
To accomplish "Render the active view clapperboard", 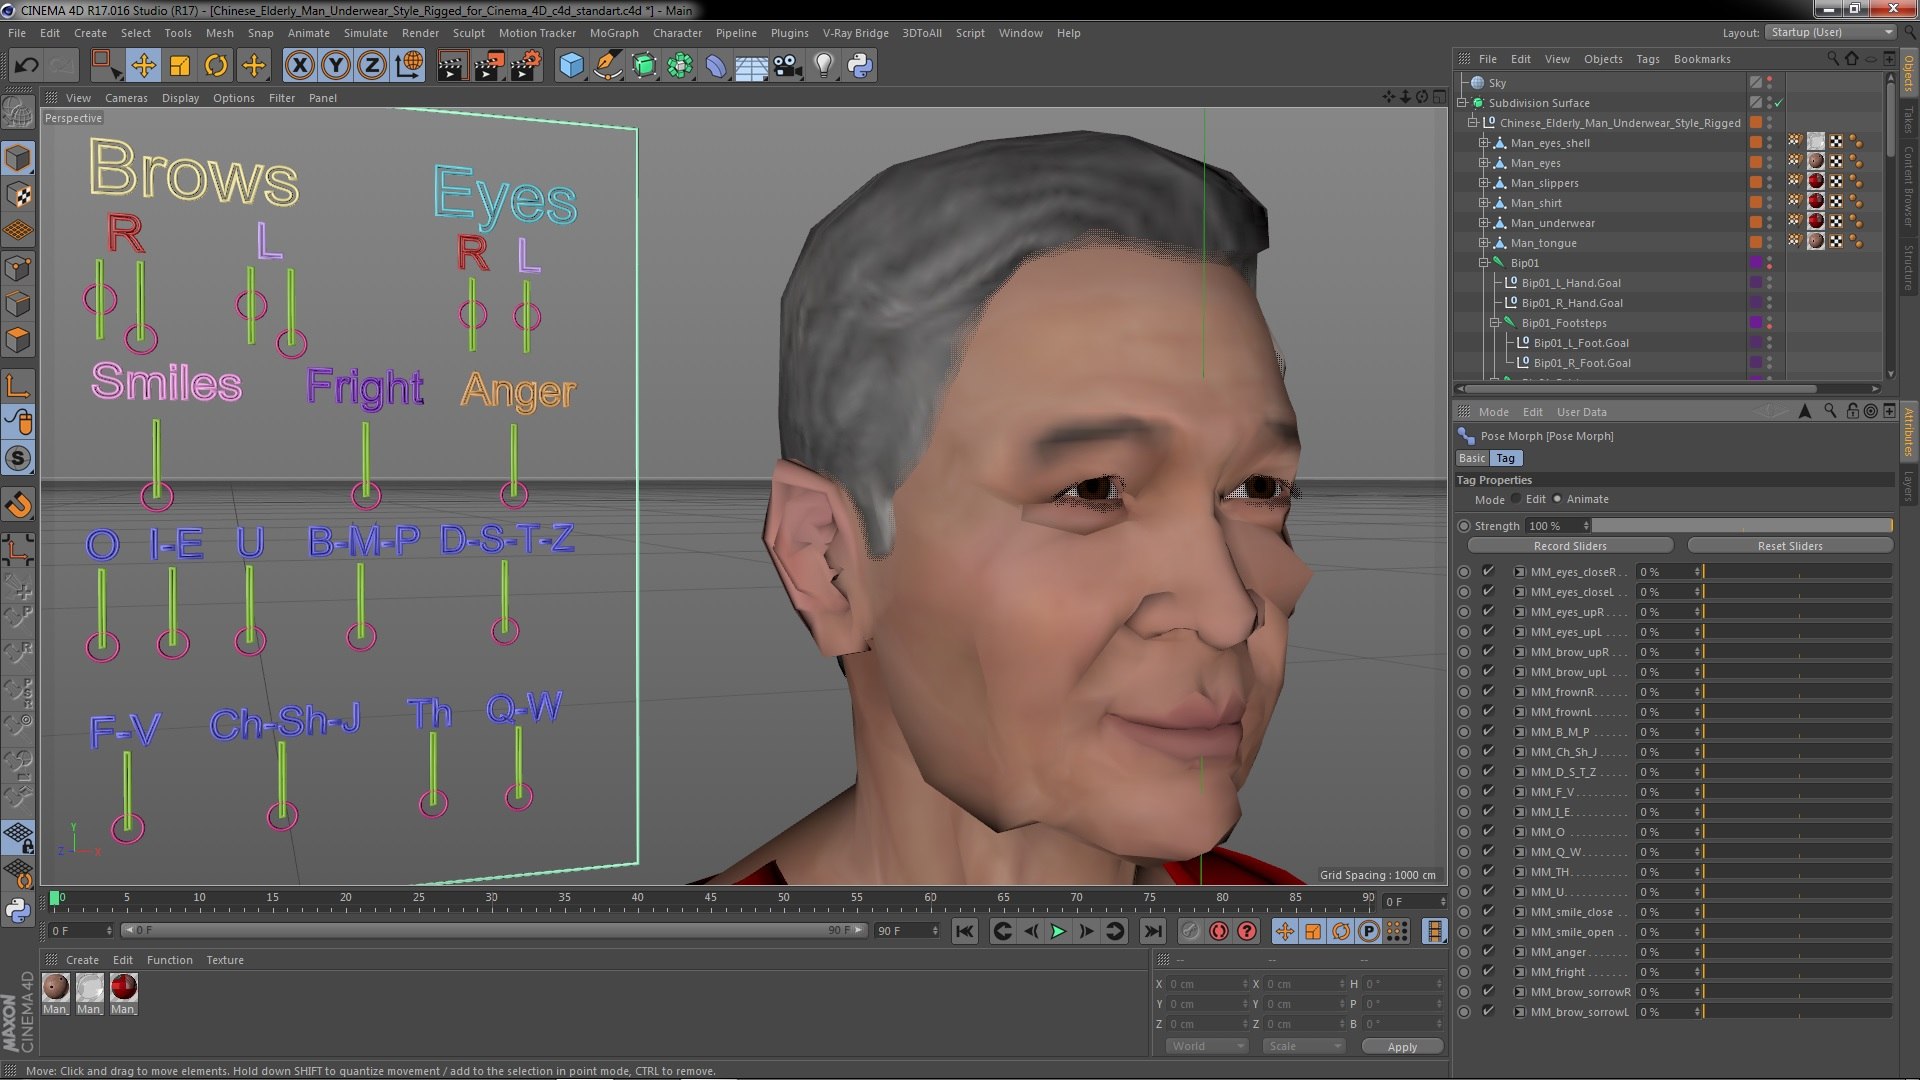I will click(452, 66).
